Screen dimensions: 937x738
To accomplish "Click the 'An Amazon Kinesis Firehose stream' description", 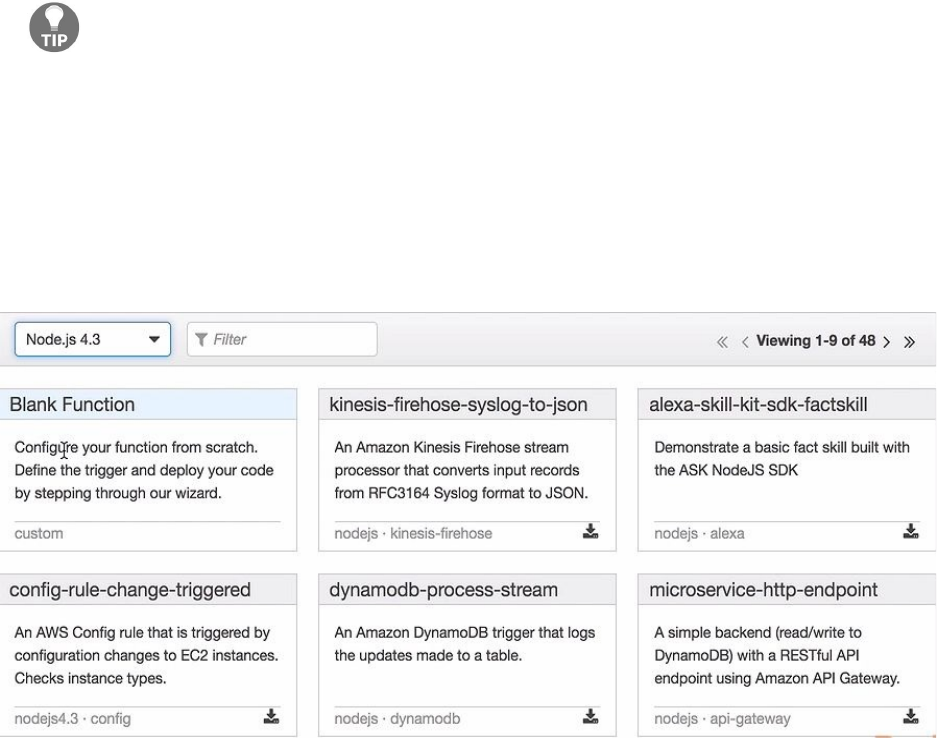I will coord(461,470).
